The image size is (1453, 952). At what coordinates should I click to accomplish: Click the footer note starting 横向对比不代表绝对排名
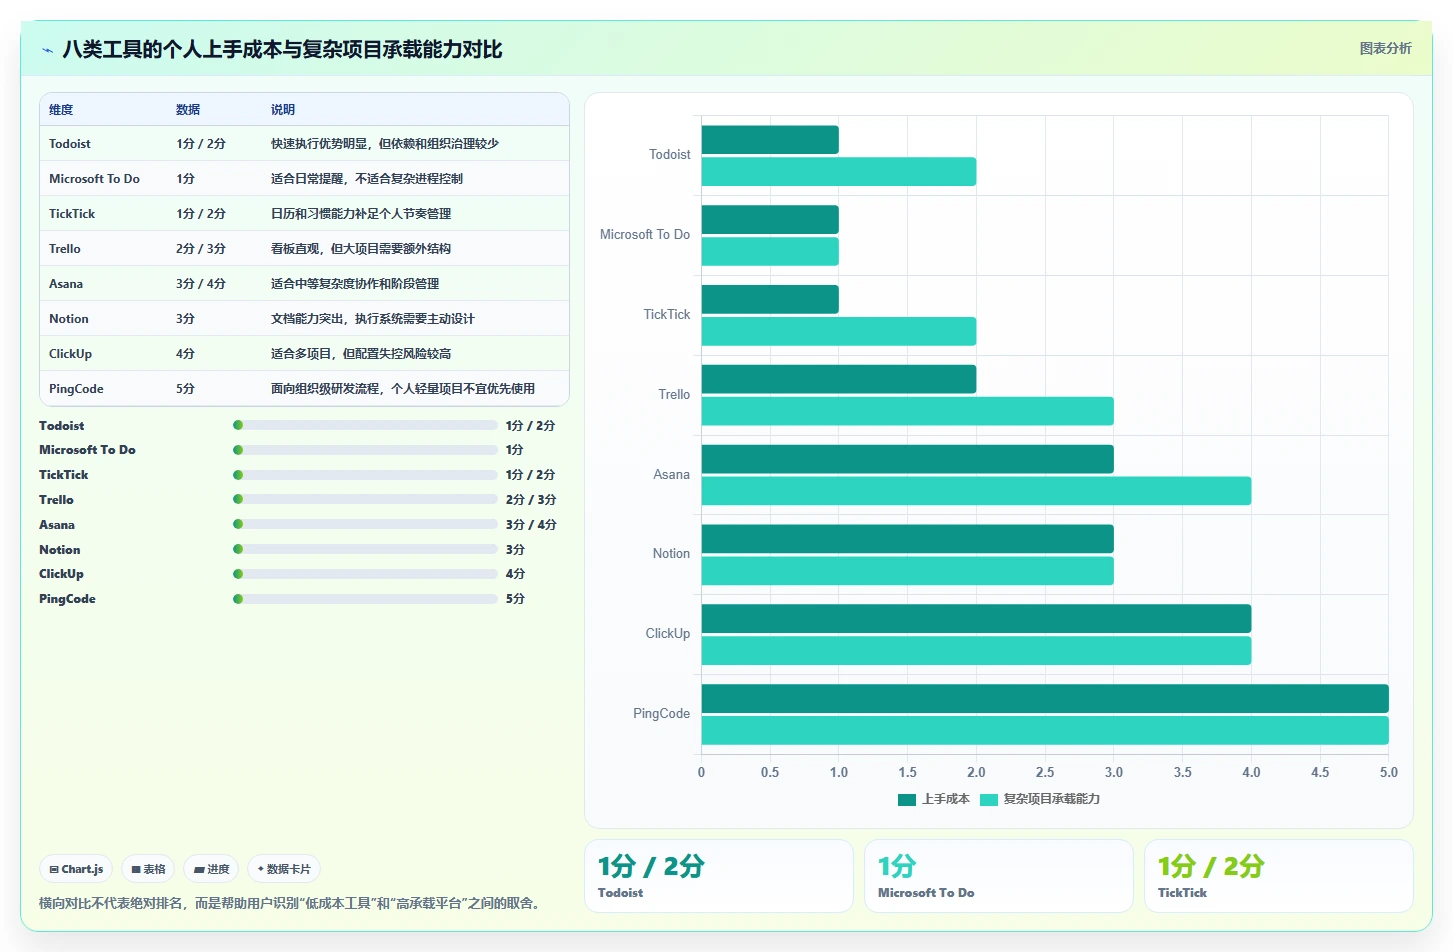point(292,903)
